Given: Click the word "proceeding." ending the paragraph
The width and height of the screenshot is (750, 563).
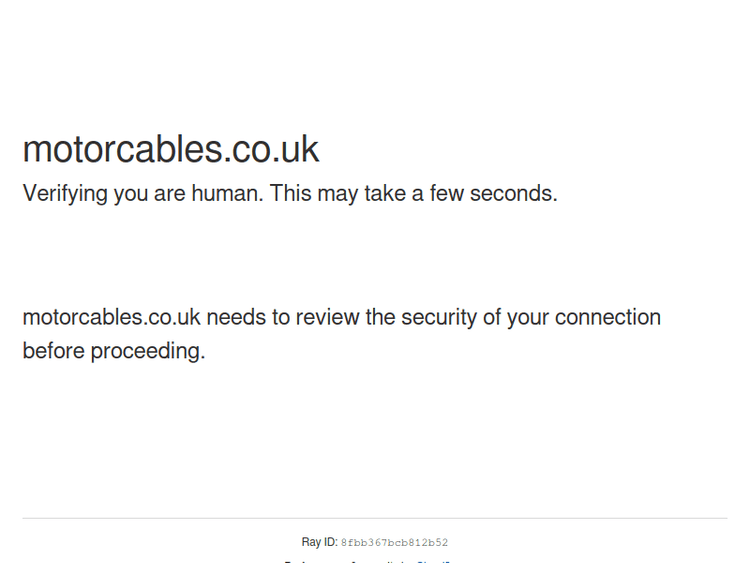Looking at the screenshot, I should click(x=148, y=352).
